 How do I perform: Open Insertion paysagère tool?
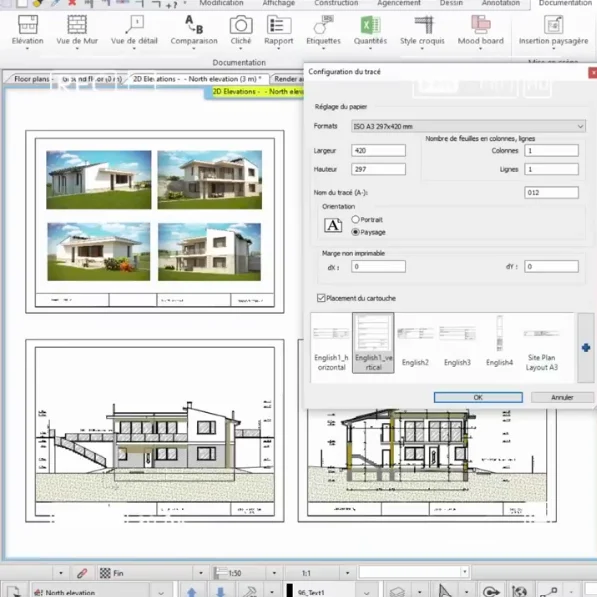point(553,30)
